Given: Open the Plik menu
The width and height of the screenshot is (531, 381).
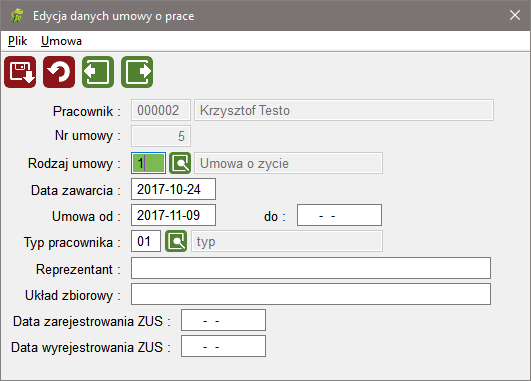Looking at the screenshot, I should (x=17, y=41).
